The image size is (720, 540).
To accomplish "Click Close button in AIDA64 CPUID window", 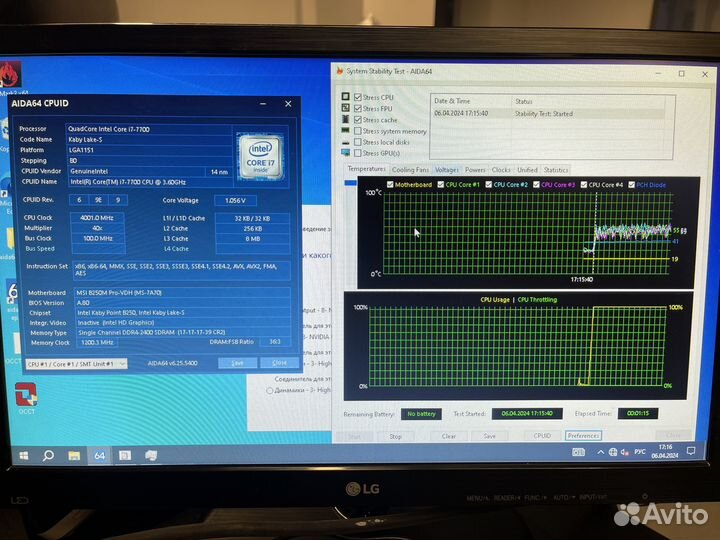I will coord(279,363).
